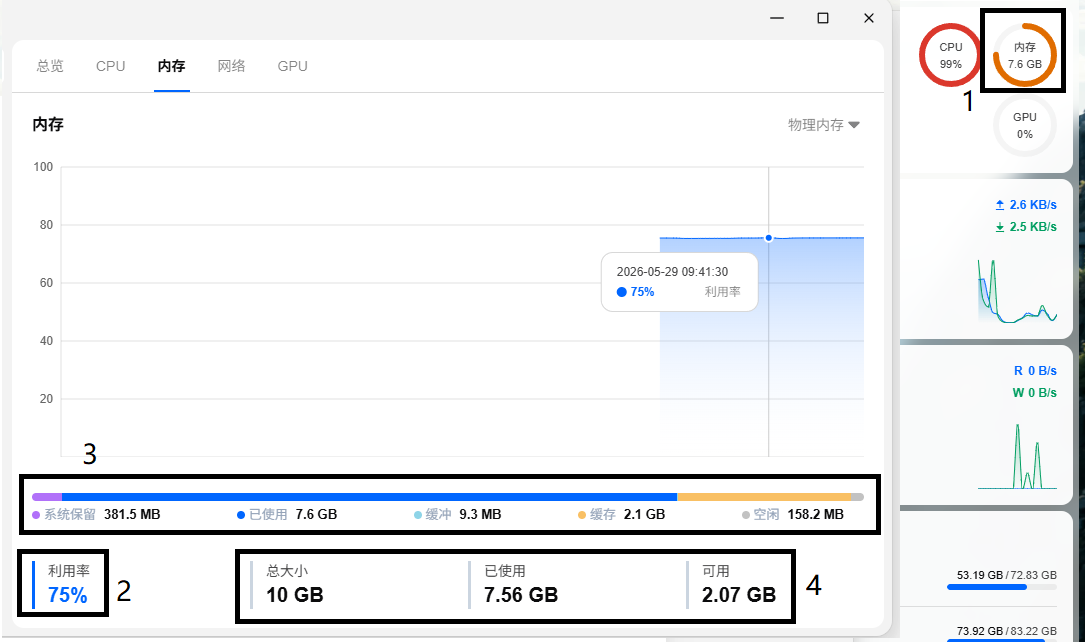Open the 物理内存 dropdown
The image size is (1085, 642).
[x=823, y=125]
